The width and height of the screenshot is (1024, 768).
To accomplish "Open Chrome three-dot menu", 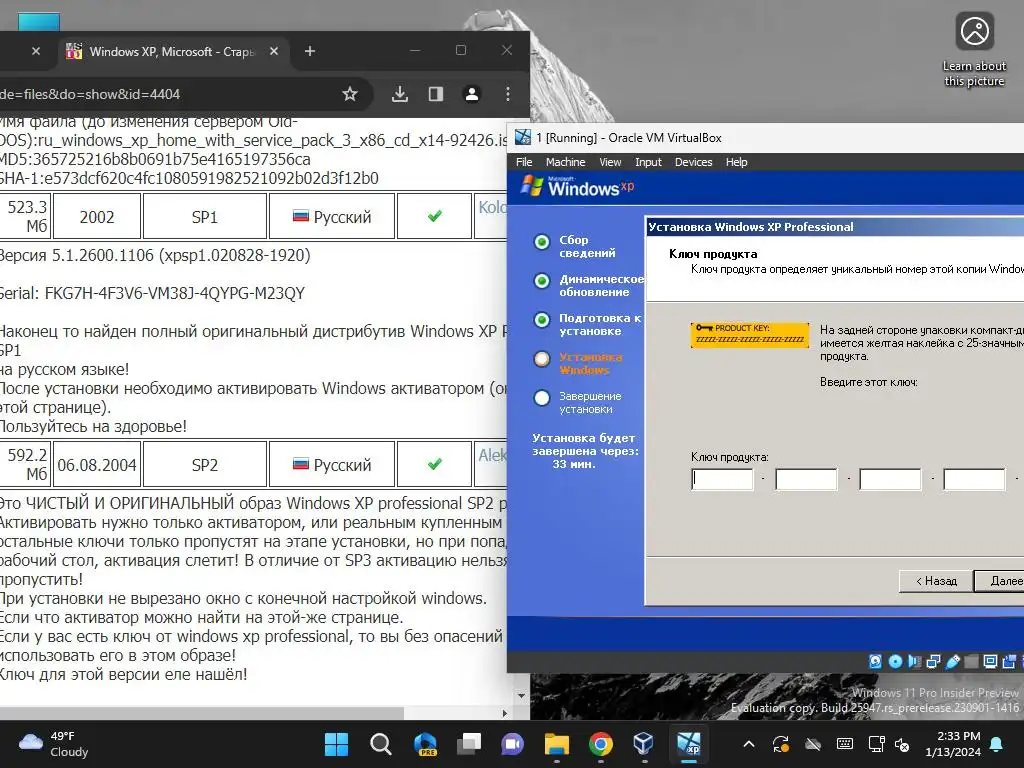I will coord(507,94).
